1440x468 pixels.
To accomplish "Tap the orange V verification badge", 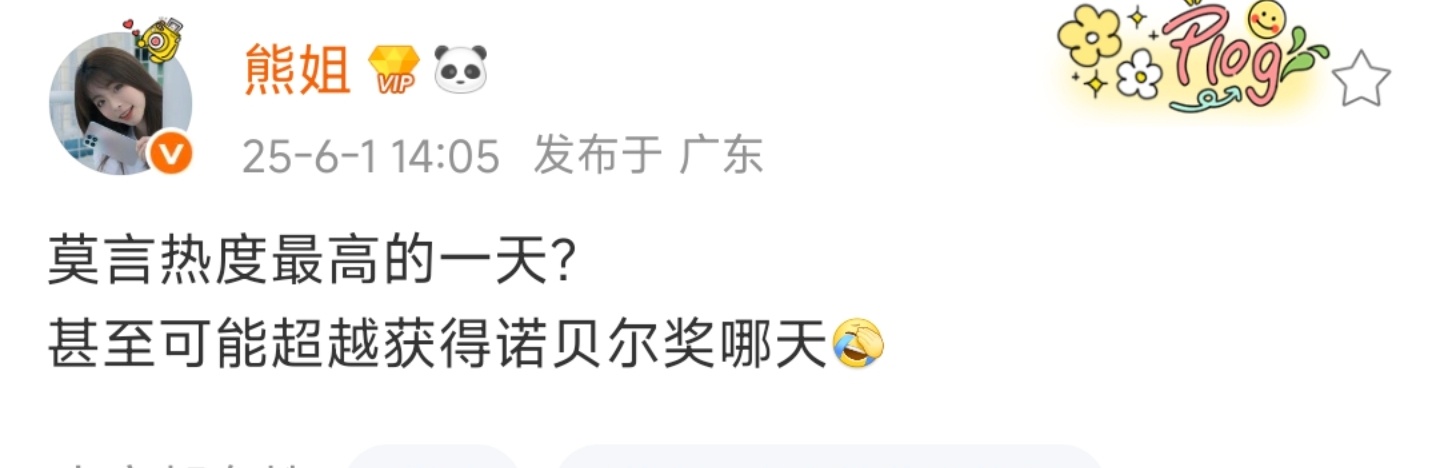I will (170, 154).
